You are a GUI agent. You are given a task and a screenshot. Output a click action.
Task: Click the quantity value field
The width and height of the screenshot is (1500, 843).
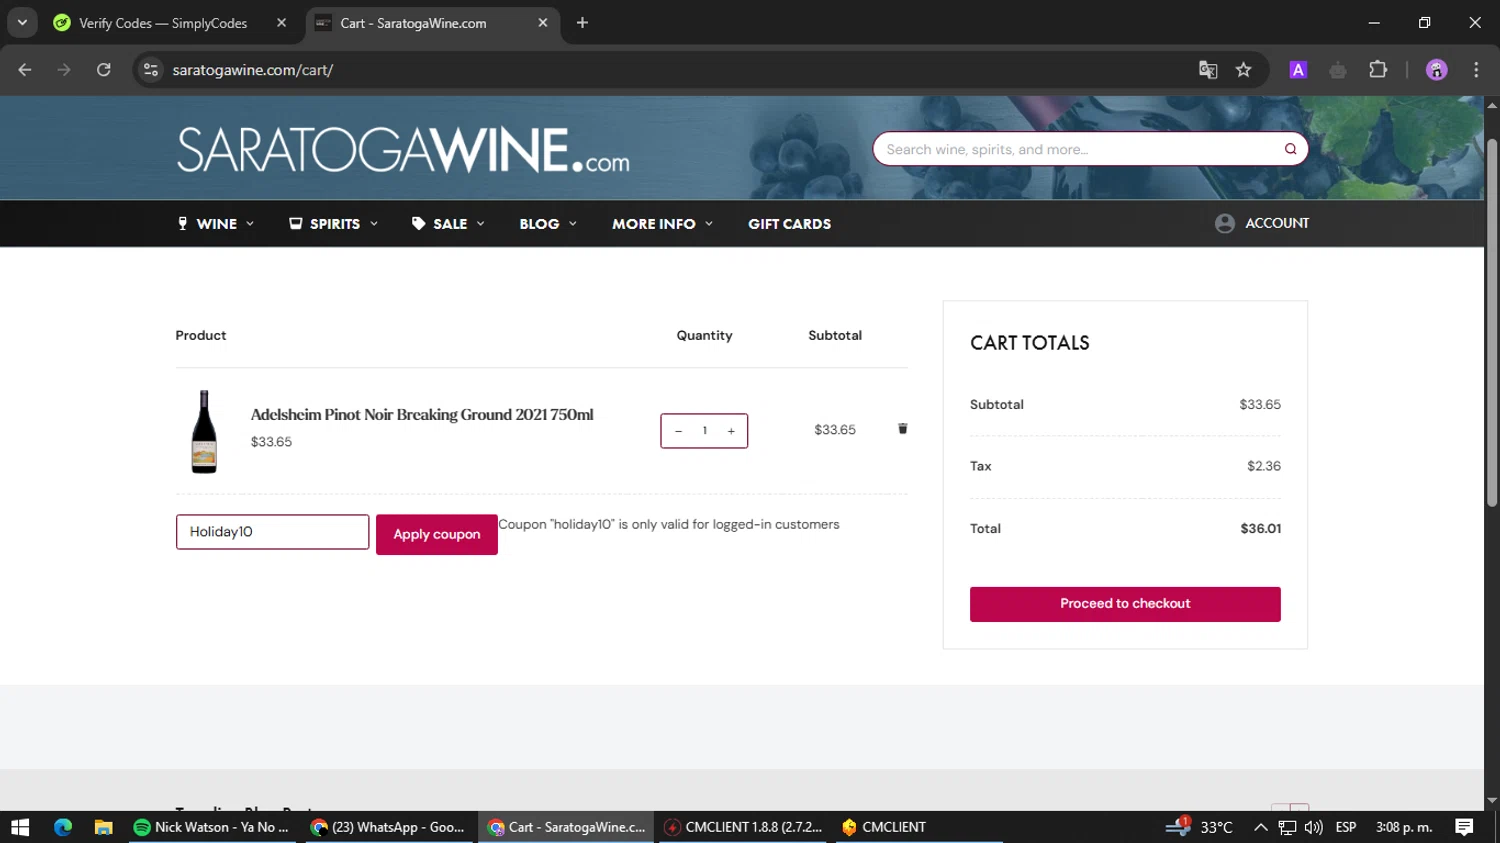point(704,431)
